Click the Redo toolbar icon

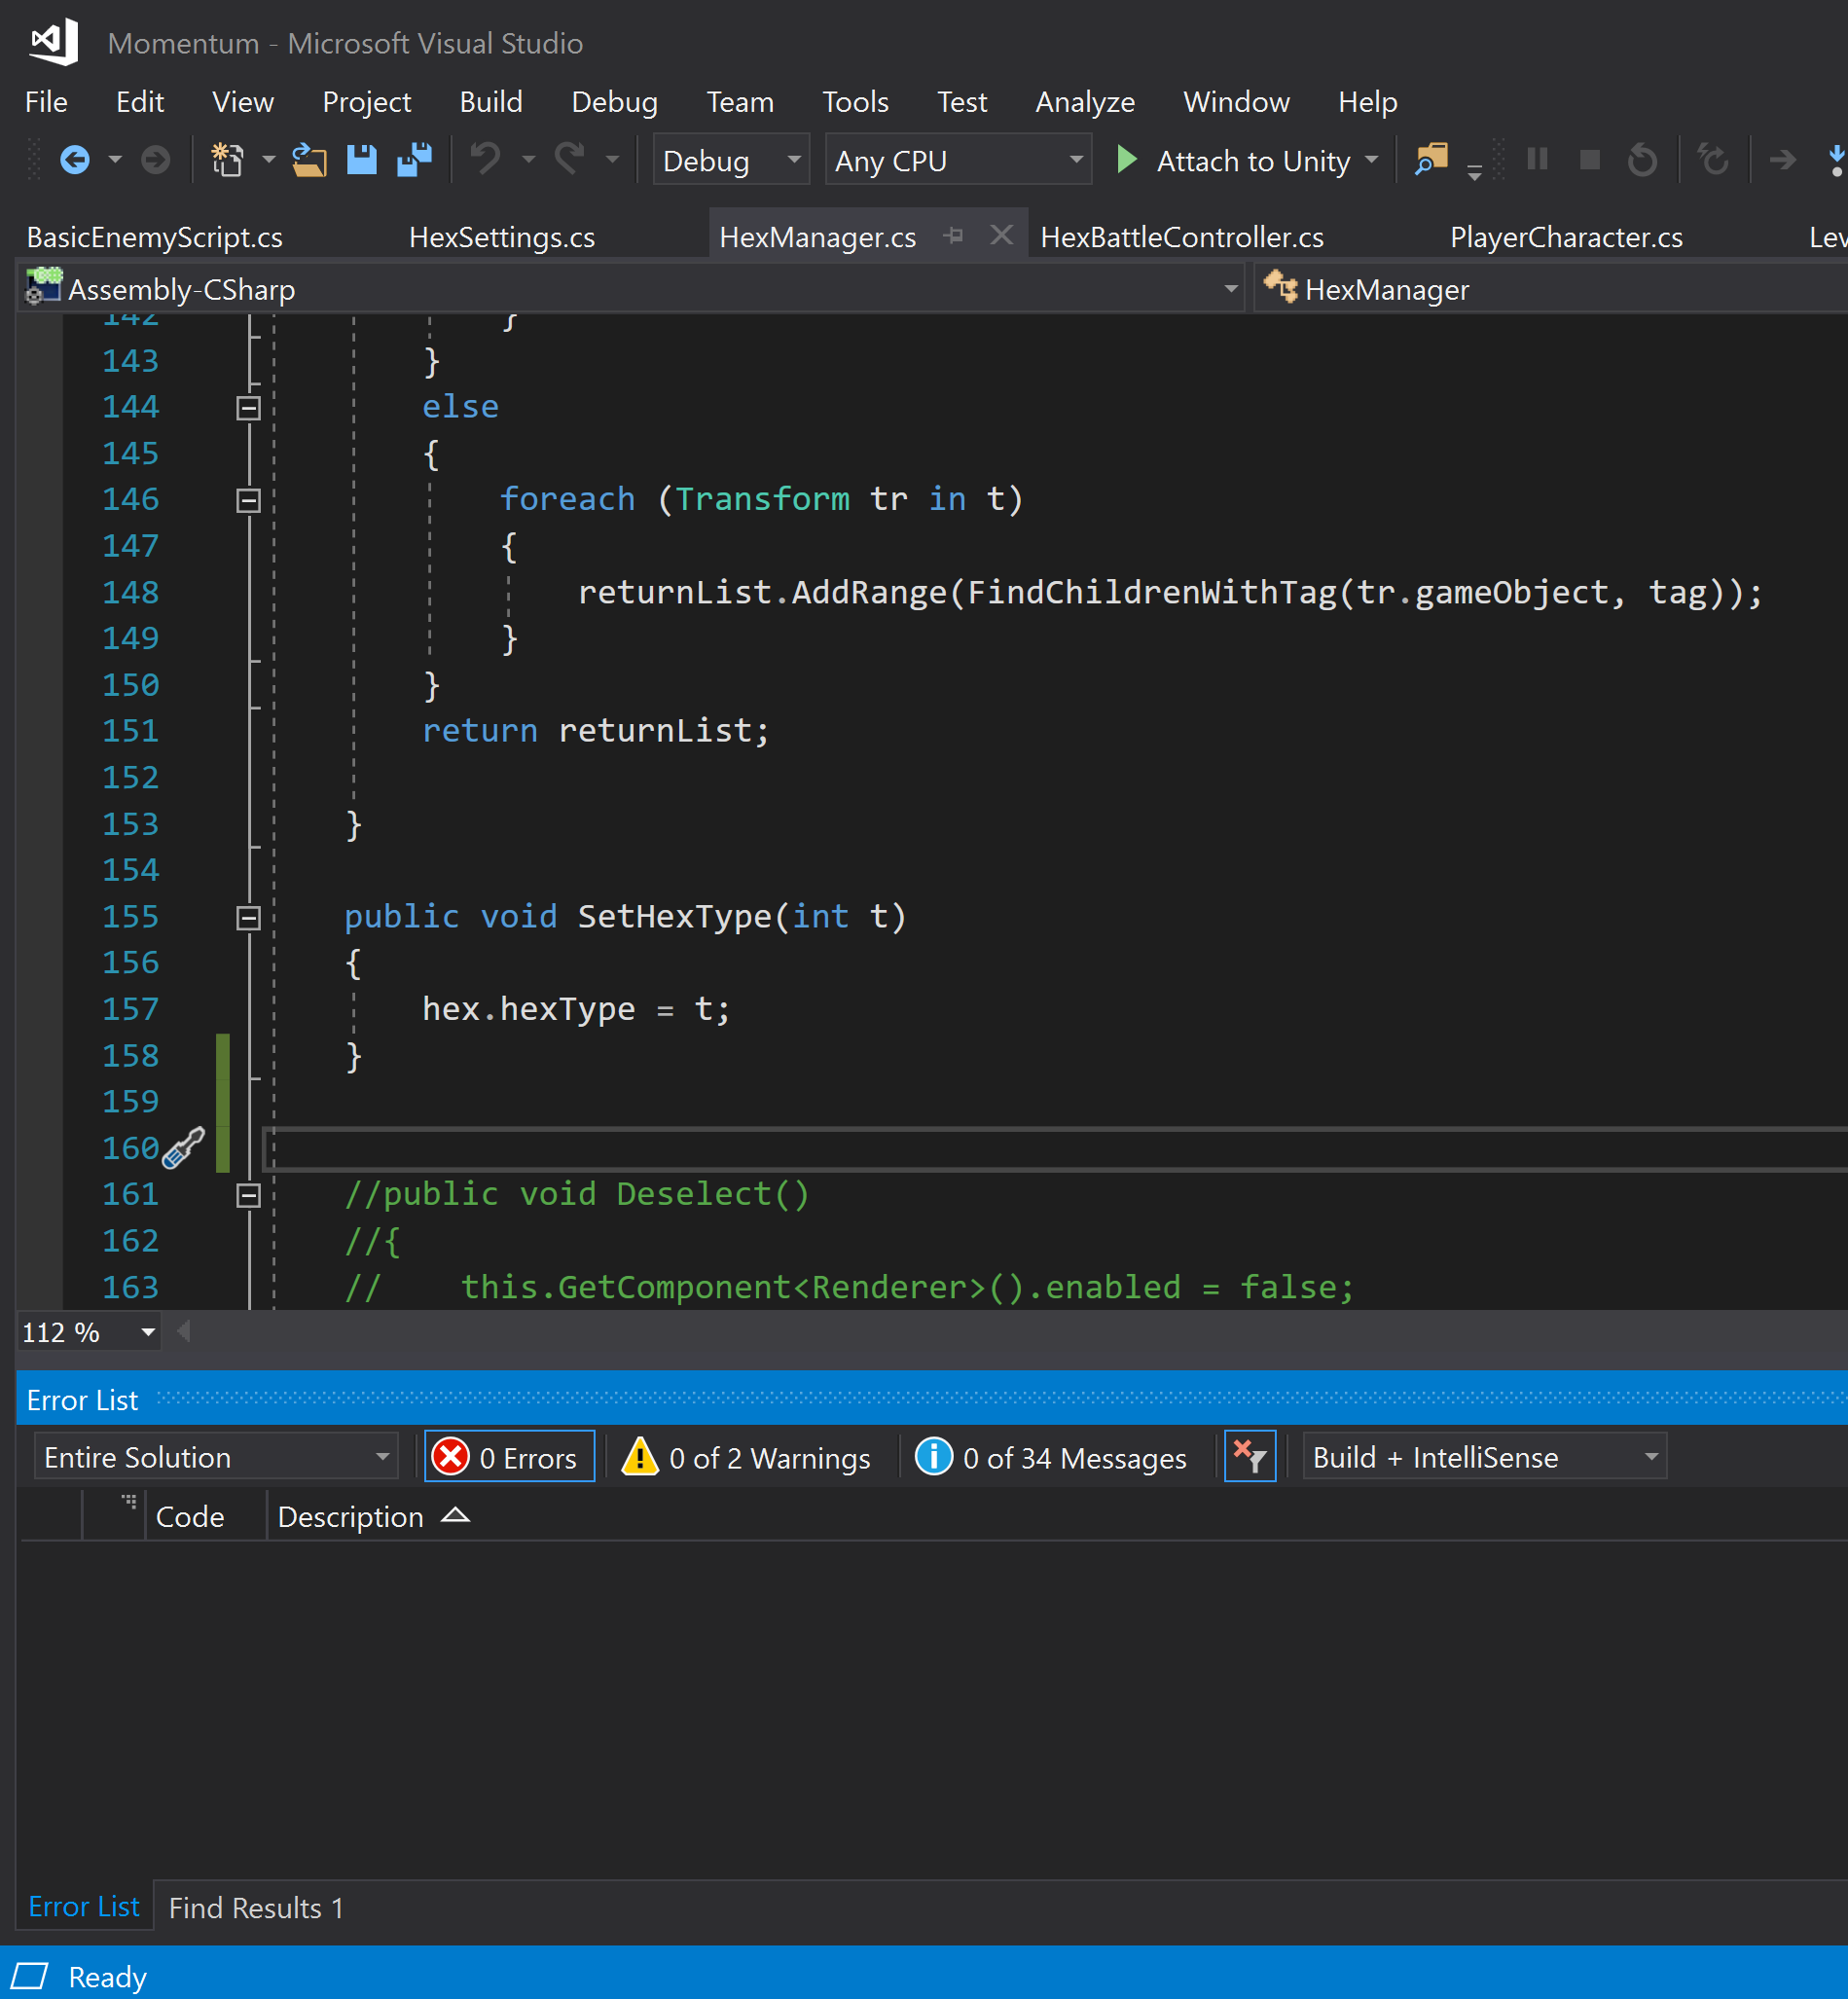570,158
